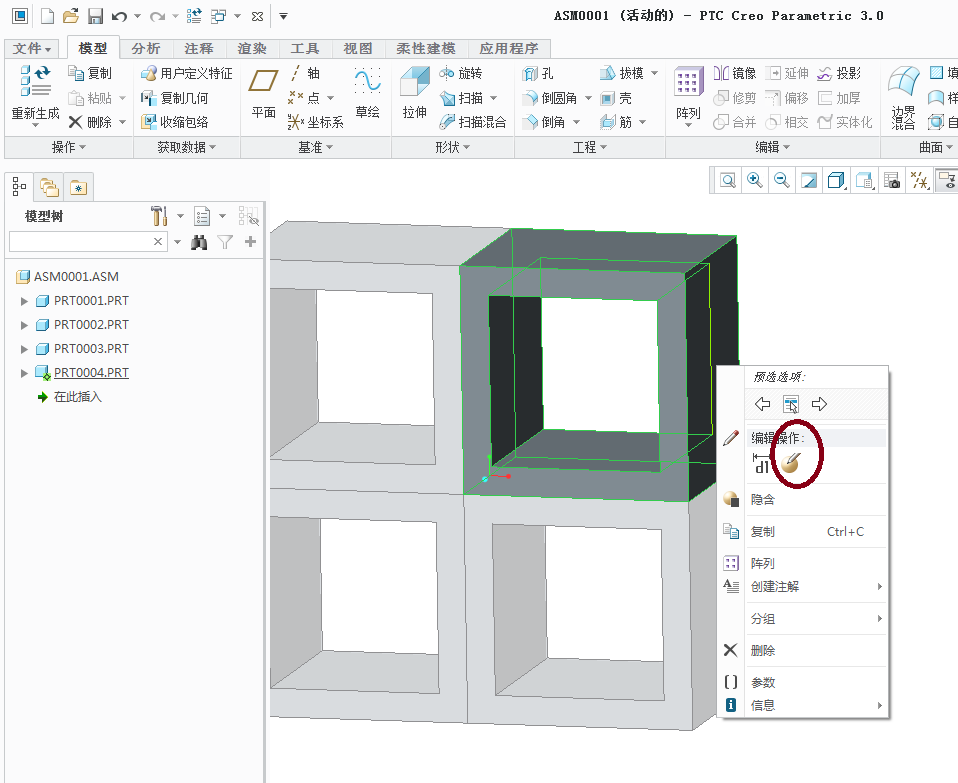Click the 坐标系 coordinate system tool
Viewport: 958px width, 783px height.
point(316,122)
